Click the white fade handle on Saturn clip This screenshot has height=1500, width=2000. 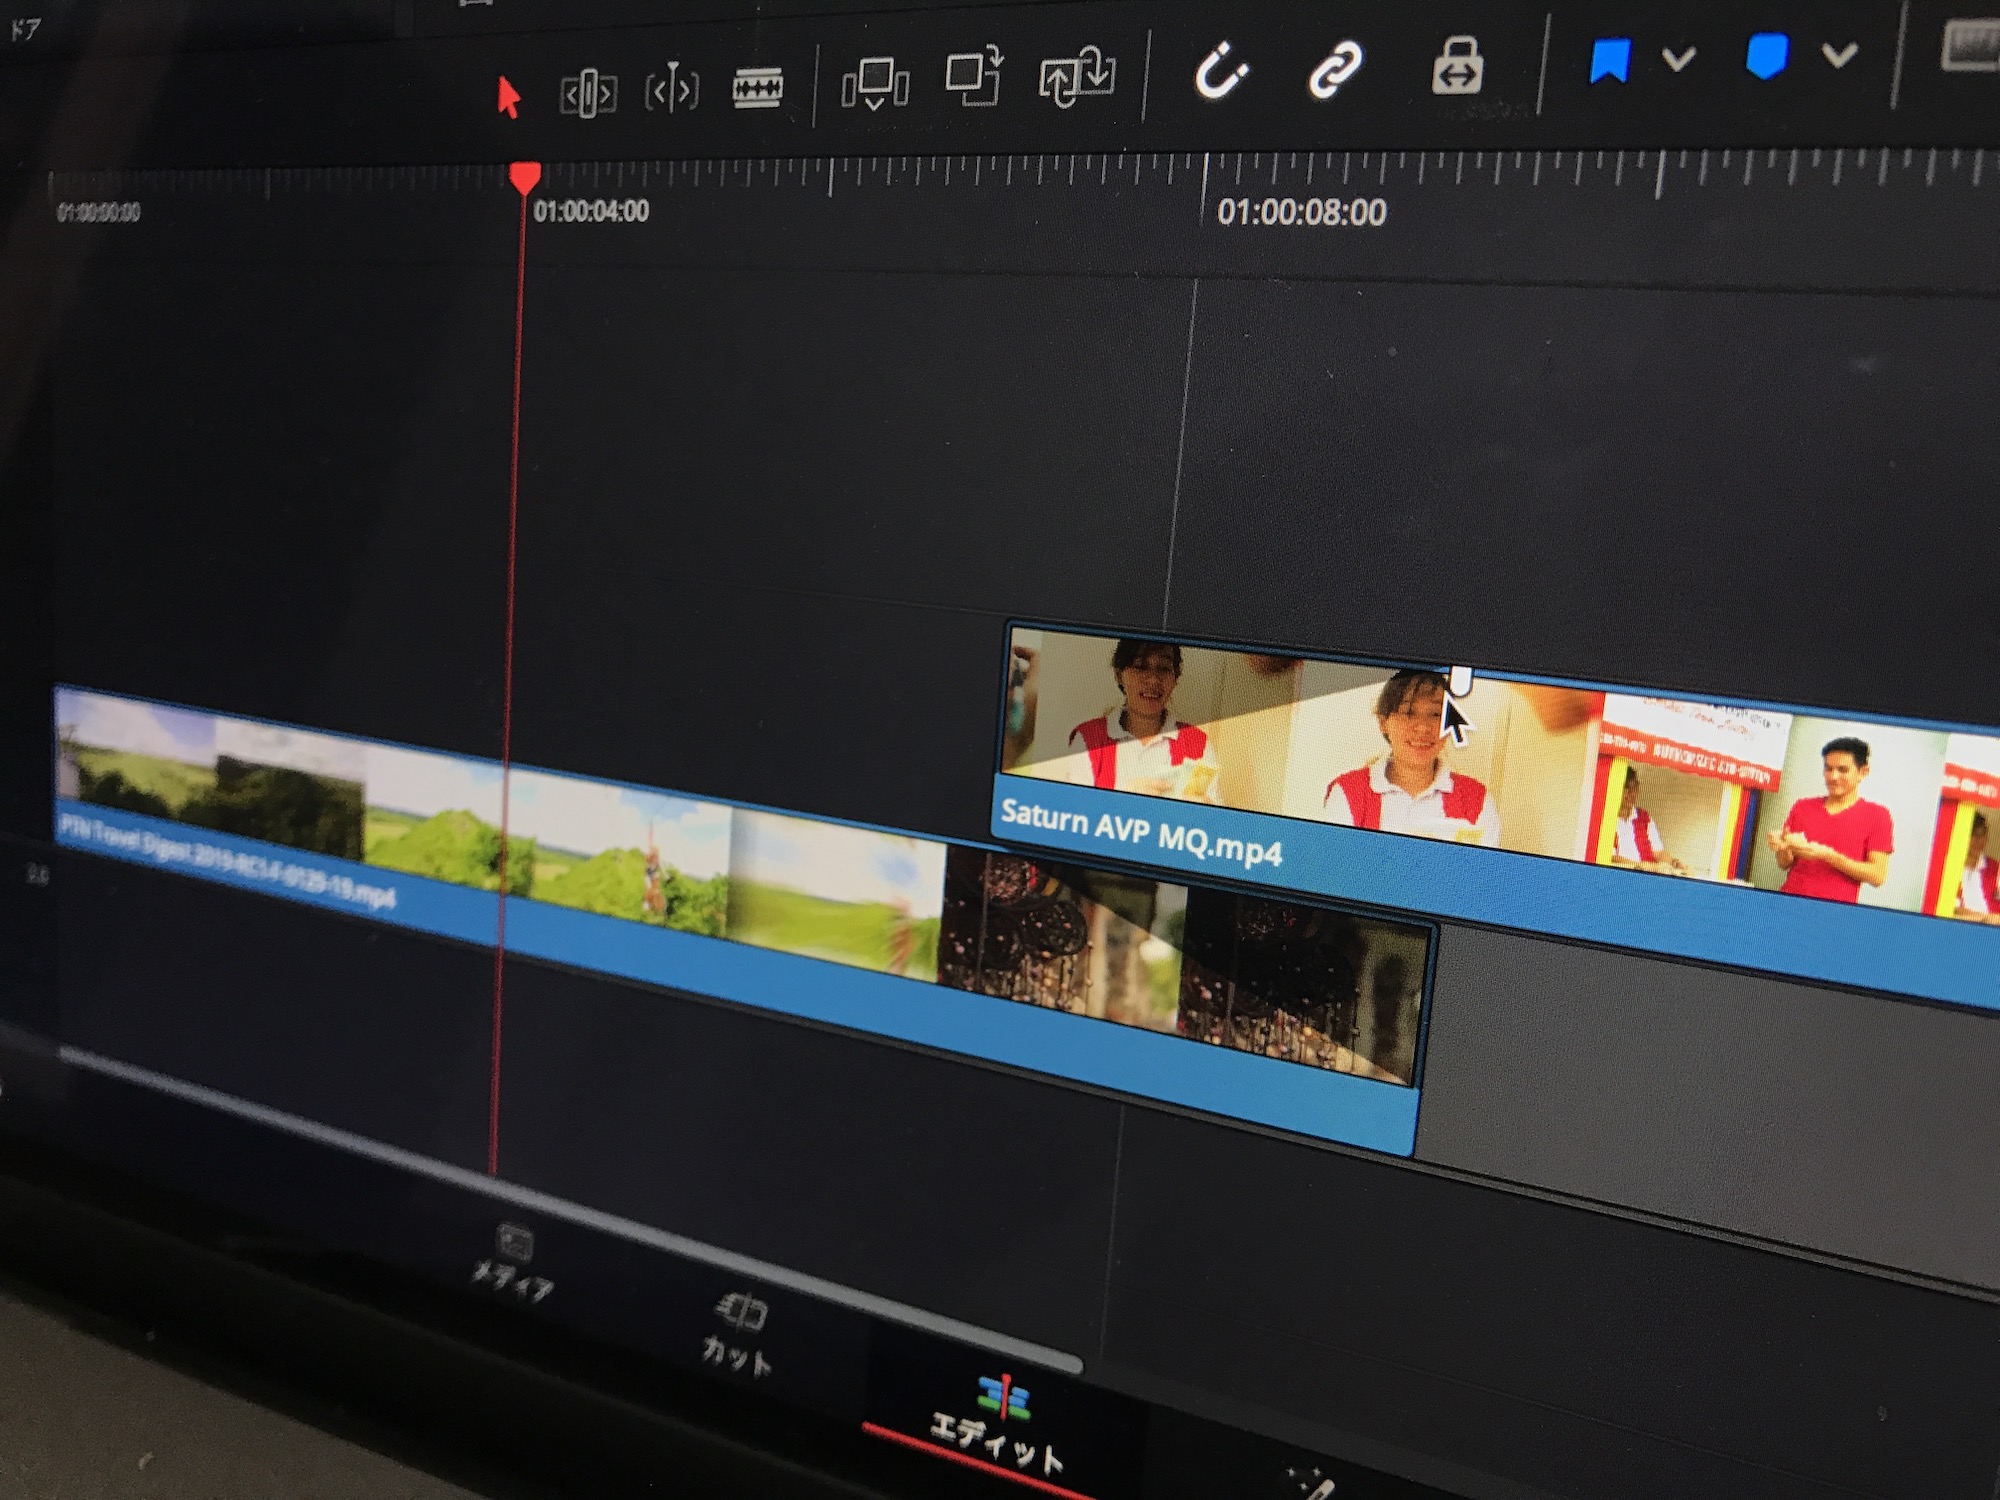point(1460,679)
